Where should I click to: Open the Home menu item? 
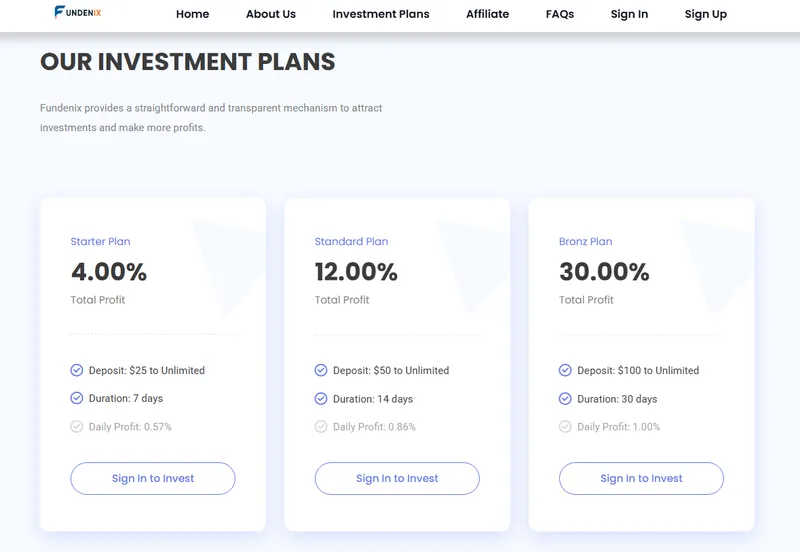(192, 14)
